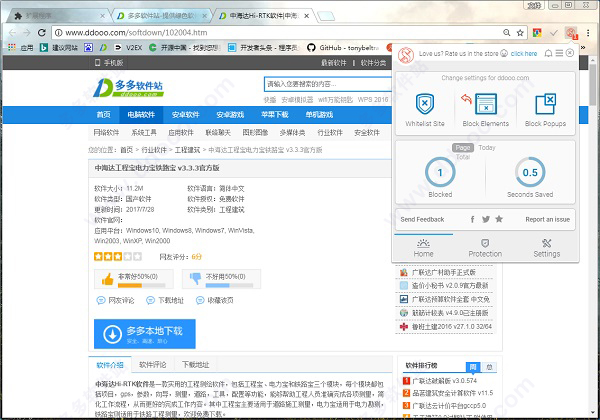Open the 行业软件 category link in subnav

pos(330,133)
